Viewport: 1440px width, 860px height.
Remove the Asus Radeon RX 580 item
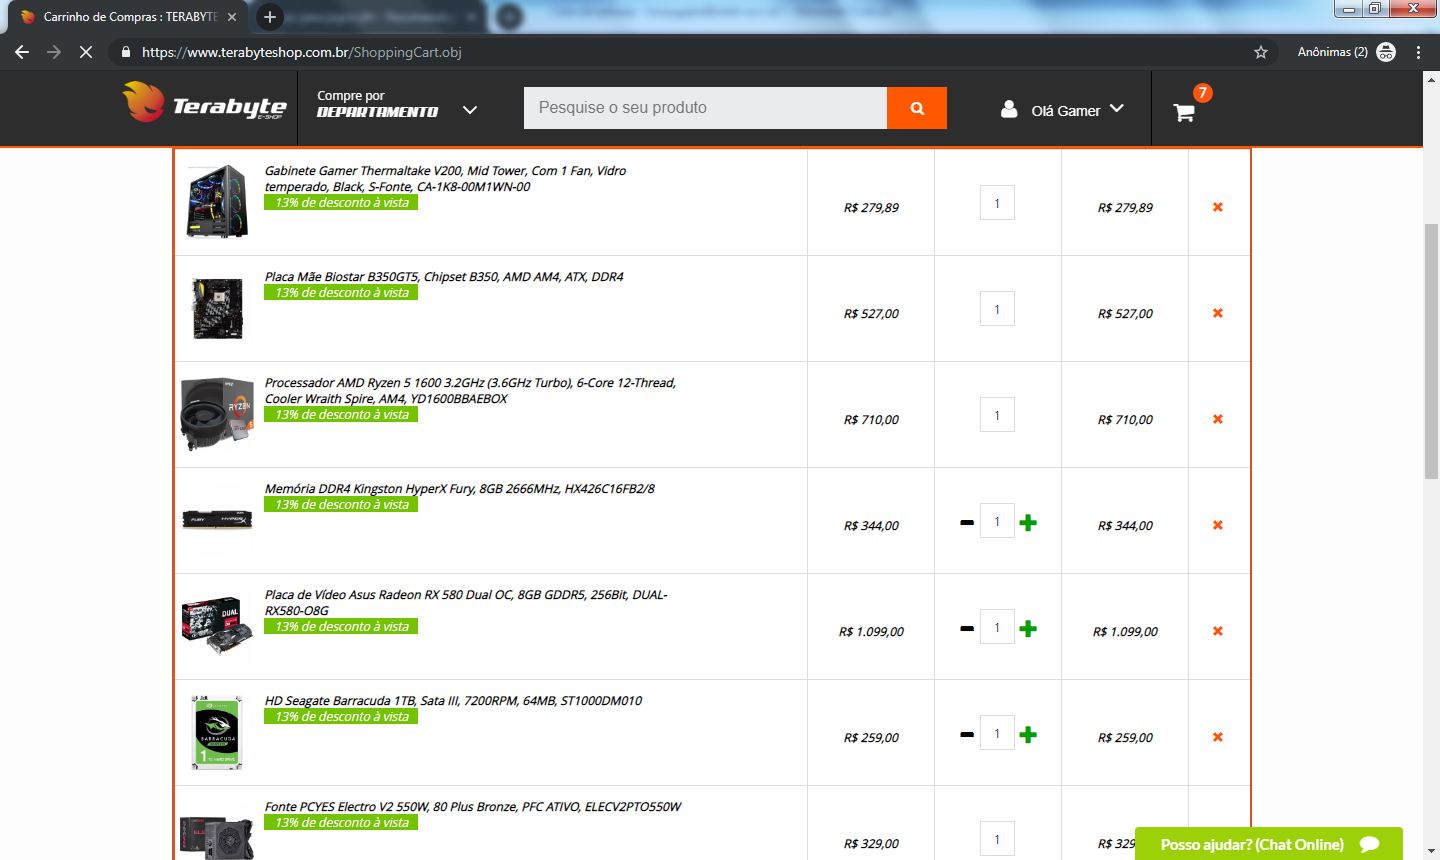click(1218, 631)
